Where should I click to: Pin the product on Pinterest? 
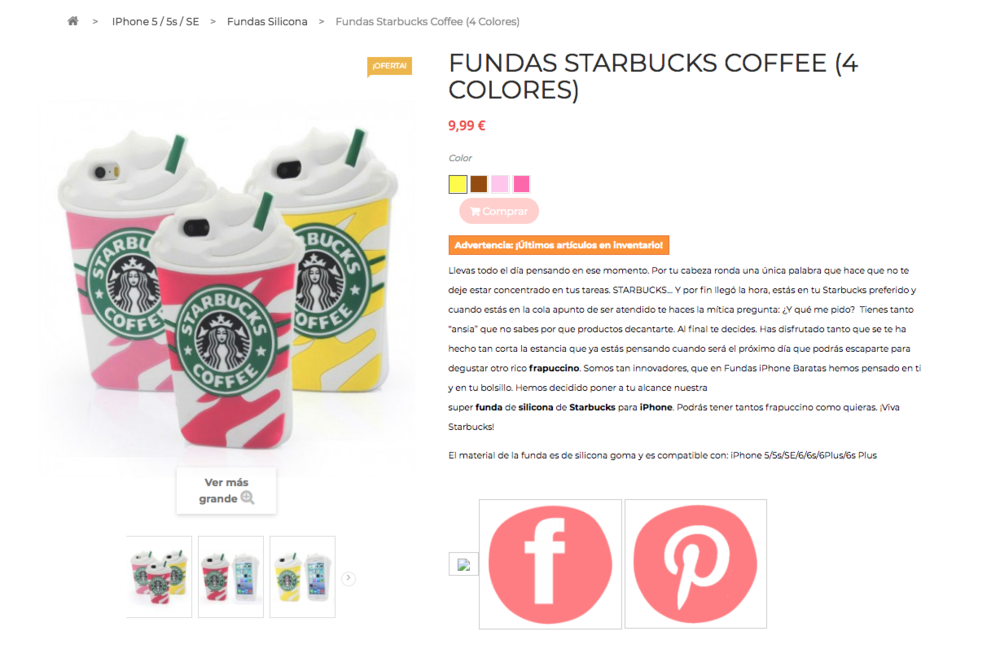coord(695,564)
